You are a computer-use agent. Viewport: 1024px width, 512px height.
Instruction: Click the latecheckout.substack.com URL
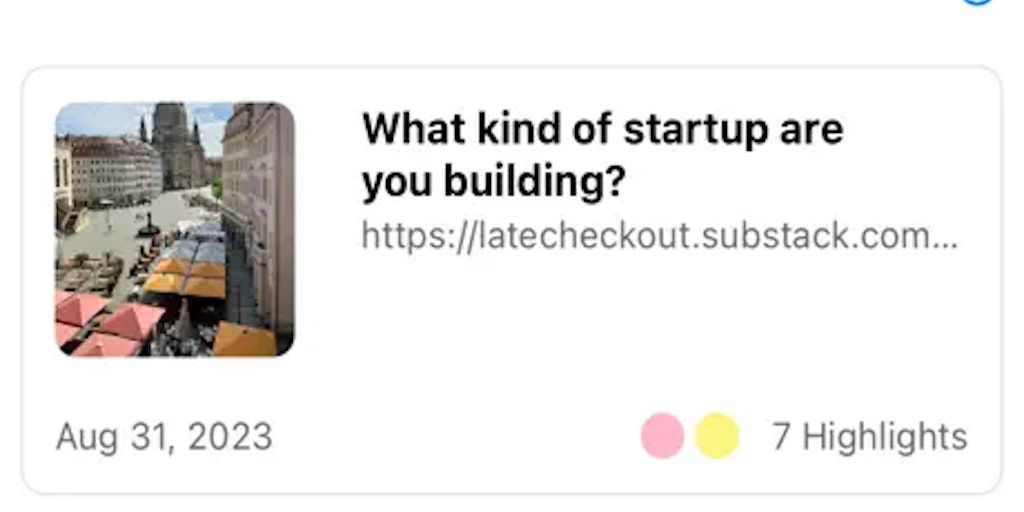pos(659,236)
